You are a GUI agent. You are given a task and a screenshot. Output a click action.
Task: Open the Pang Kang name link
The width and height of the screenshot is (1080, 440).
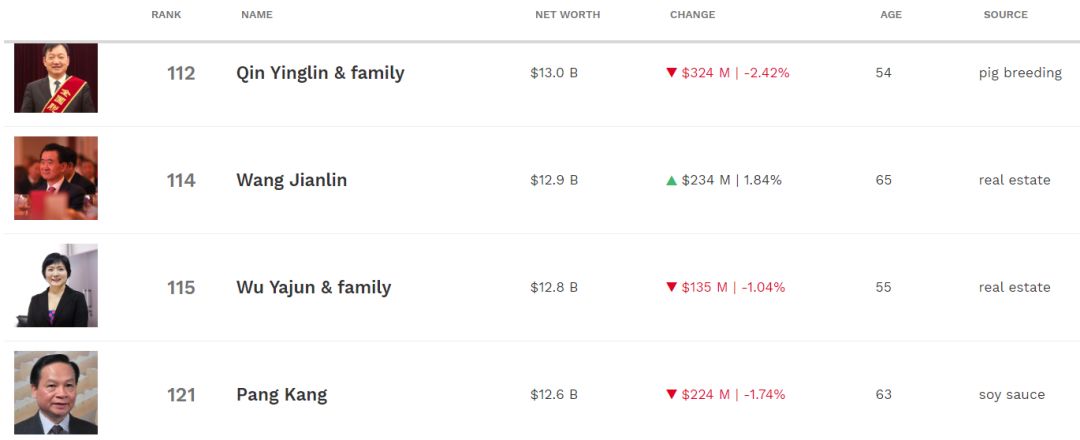coord(282,395)
